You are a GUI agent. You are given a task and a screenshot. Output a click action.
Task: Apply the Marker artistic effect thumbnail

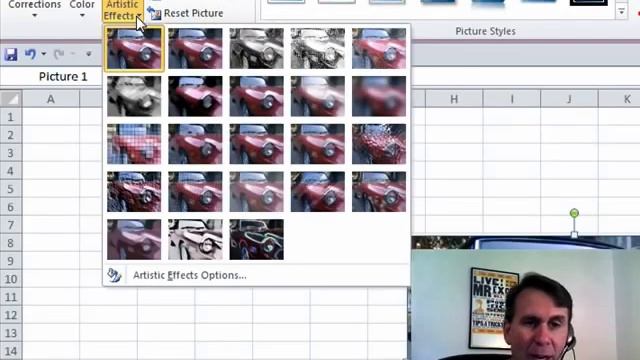pos(196,48)
